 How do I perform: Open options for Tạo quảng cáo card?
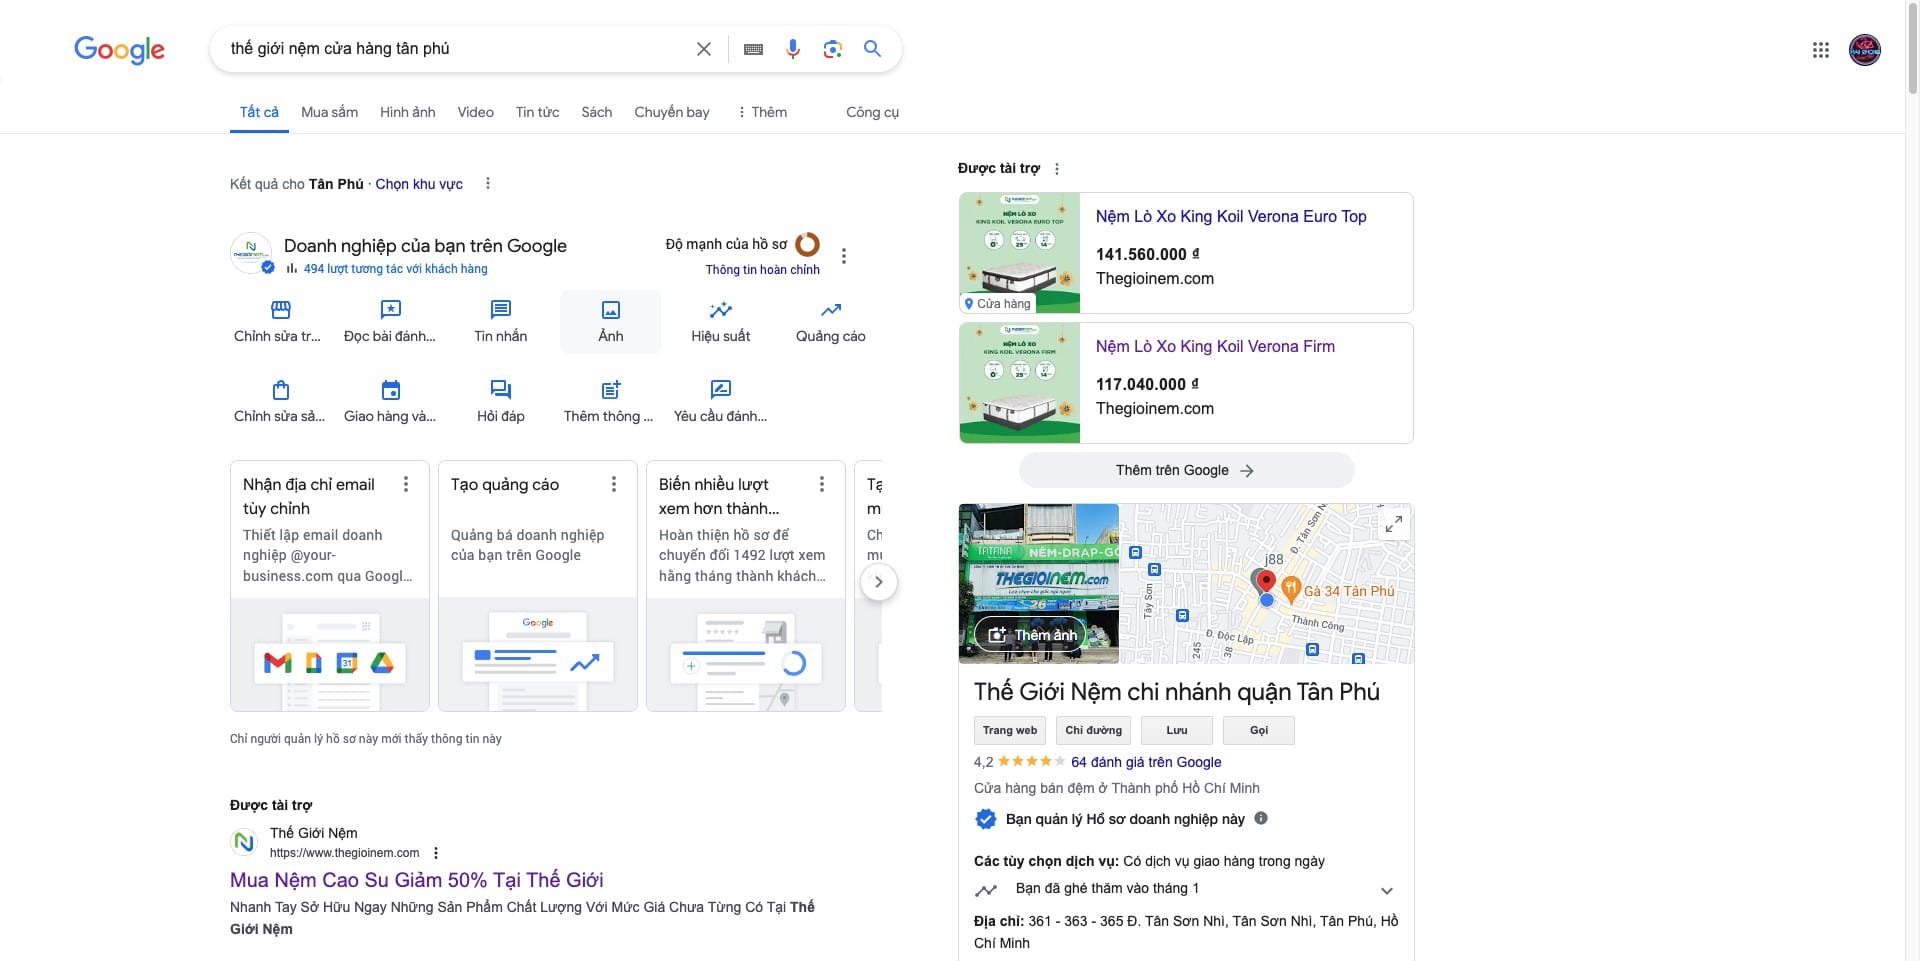click(614, 484)
